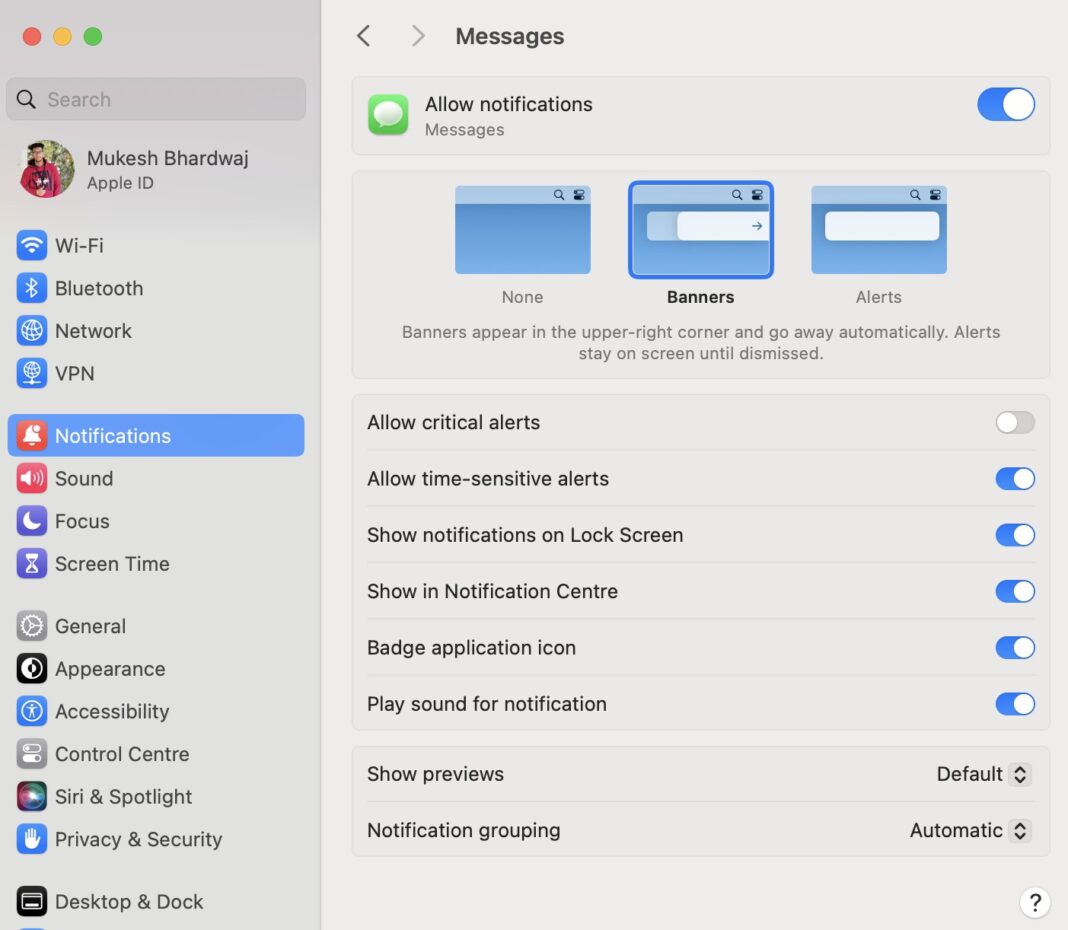Screen dimensions: 1068x930
Task: Turn off Badge application icon
Action: point(1015,647)
